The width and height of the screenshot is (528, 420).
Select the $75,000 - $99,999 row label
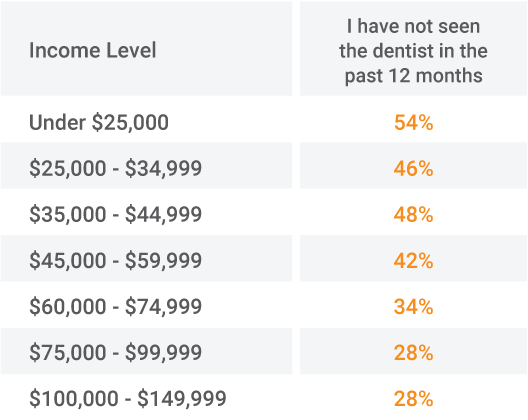[116, 353]
